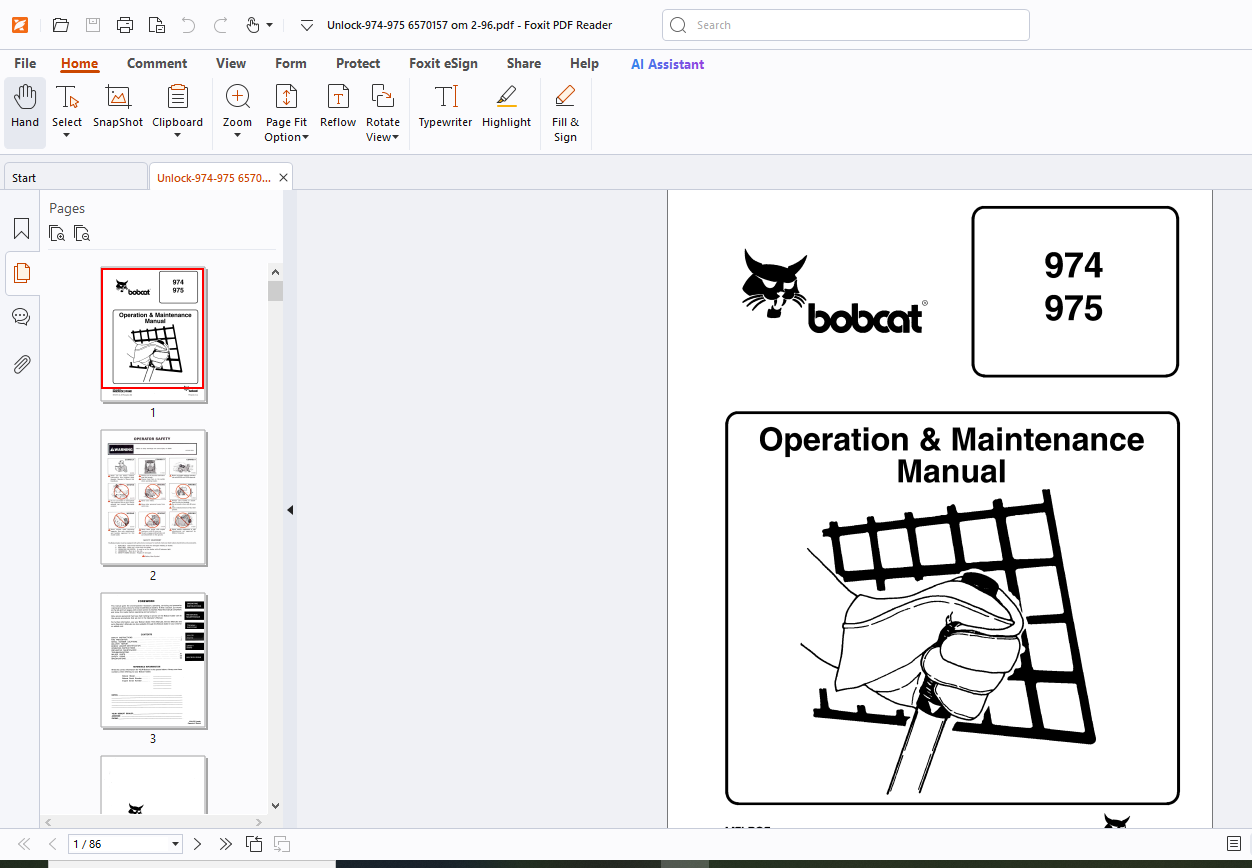Activate the SnapShot tool
This screenshot has height=868, width=1252.
118,108
